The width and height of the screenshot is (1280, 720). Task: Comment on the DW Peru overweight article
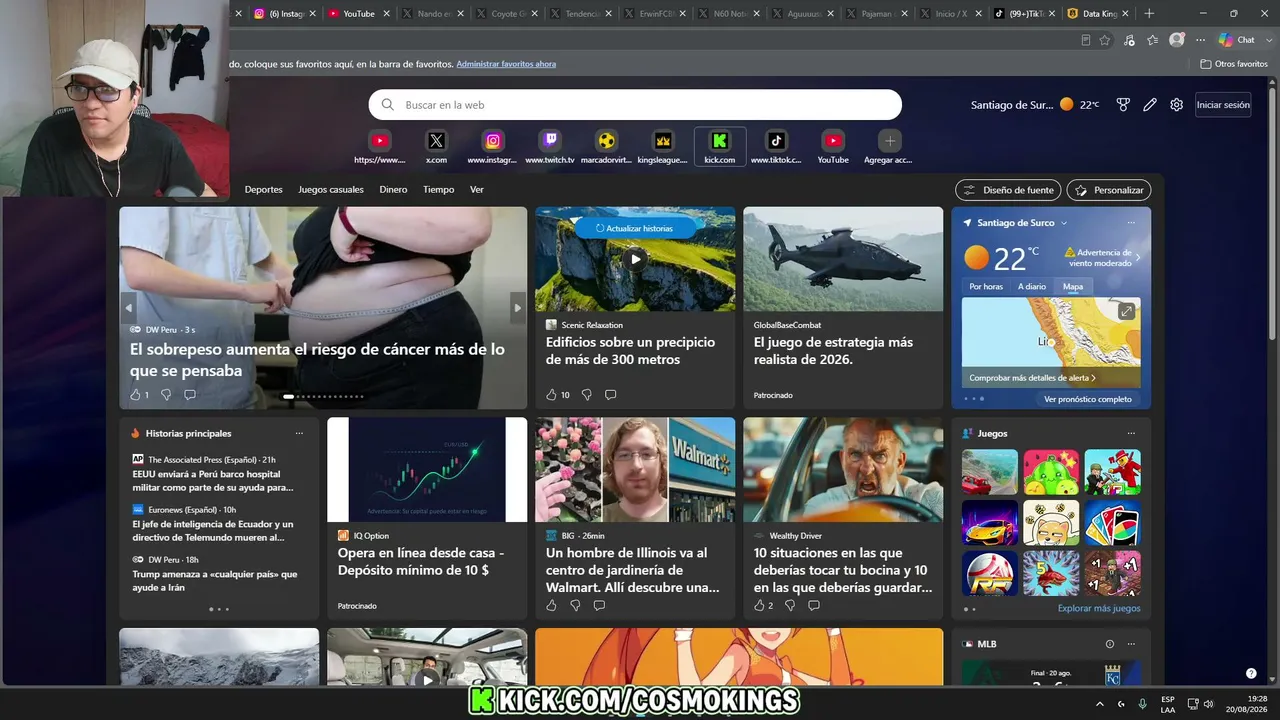coord(190,395)
